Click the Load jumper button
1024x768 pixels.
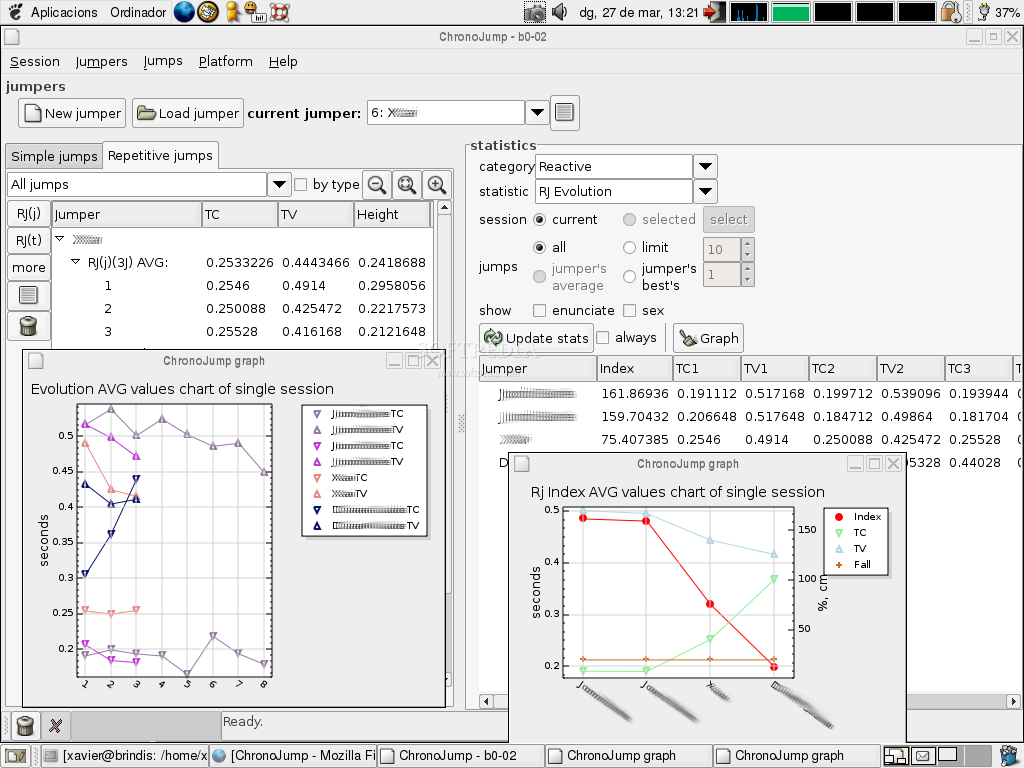tap(188, 113)
